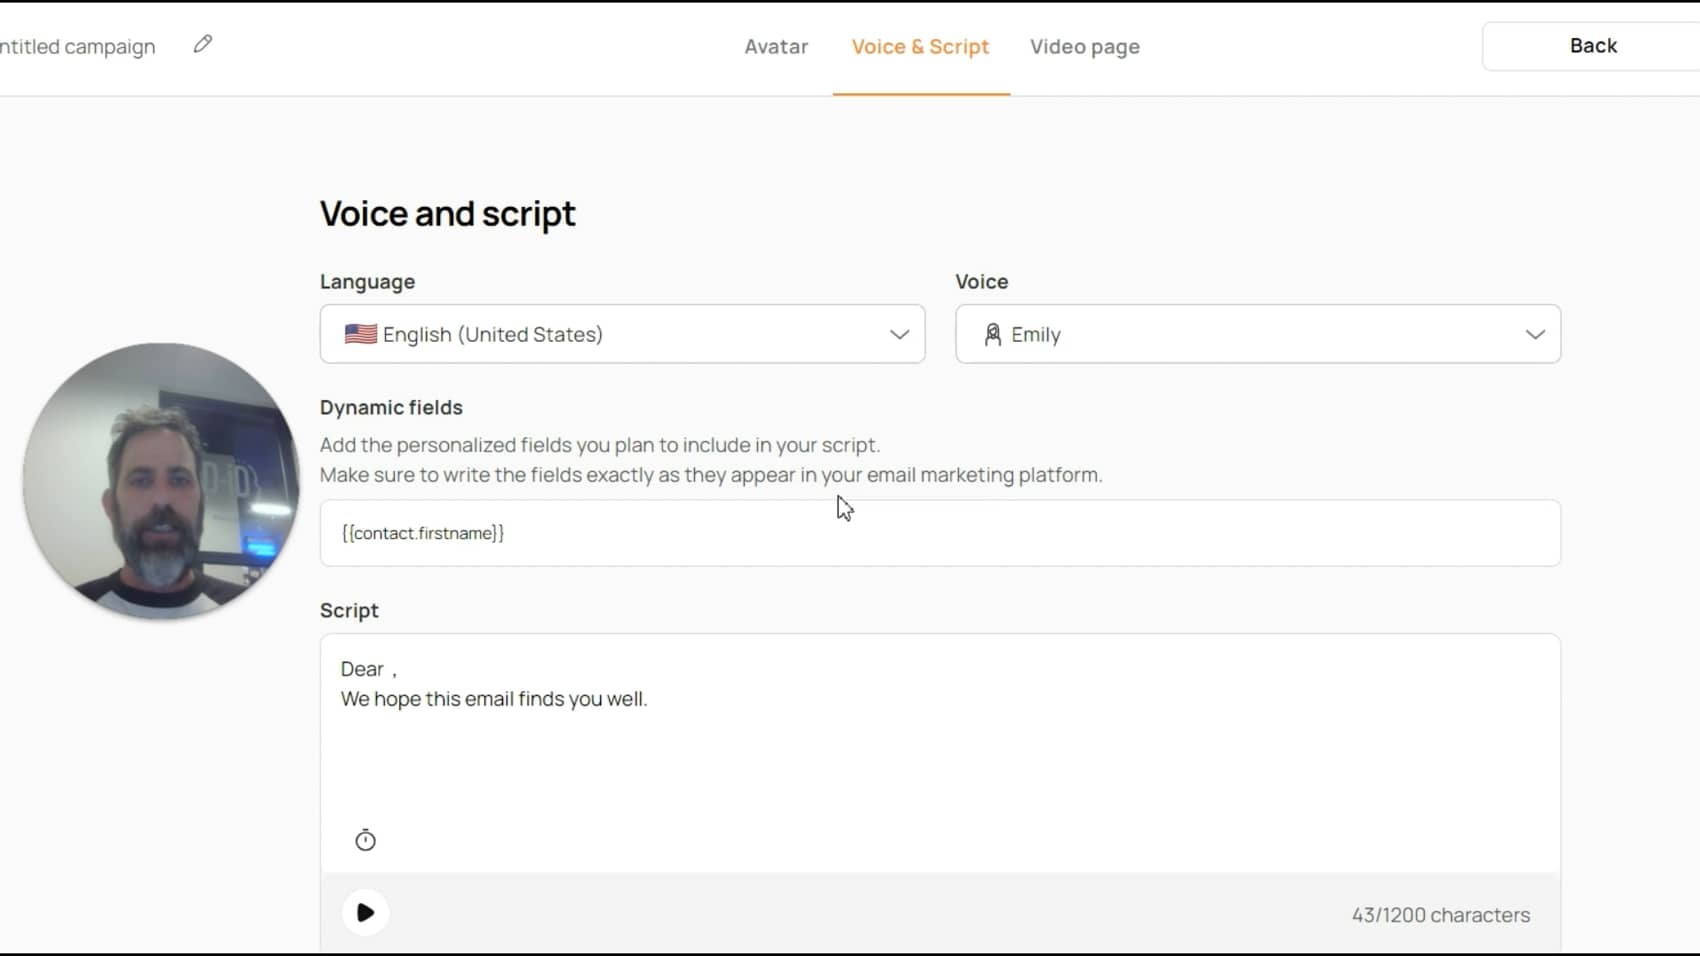Click the pencil icon to rename campaign

[x=203, y=44]
